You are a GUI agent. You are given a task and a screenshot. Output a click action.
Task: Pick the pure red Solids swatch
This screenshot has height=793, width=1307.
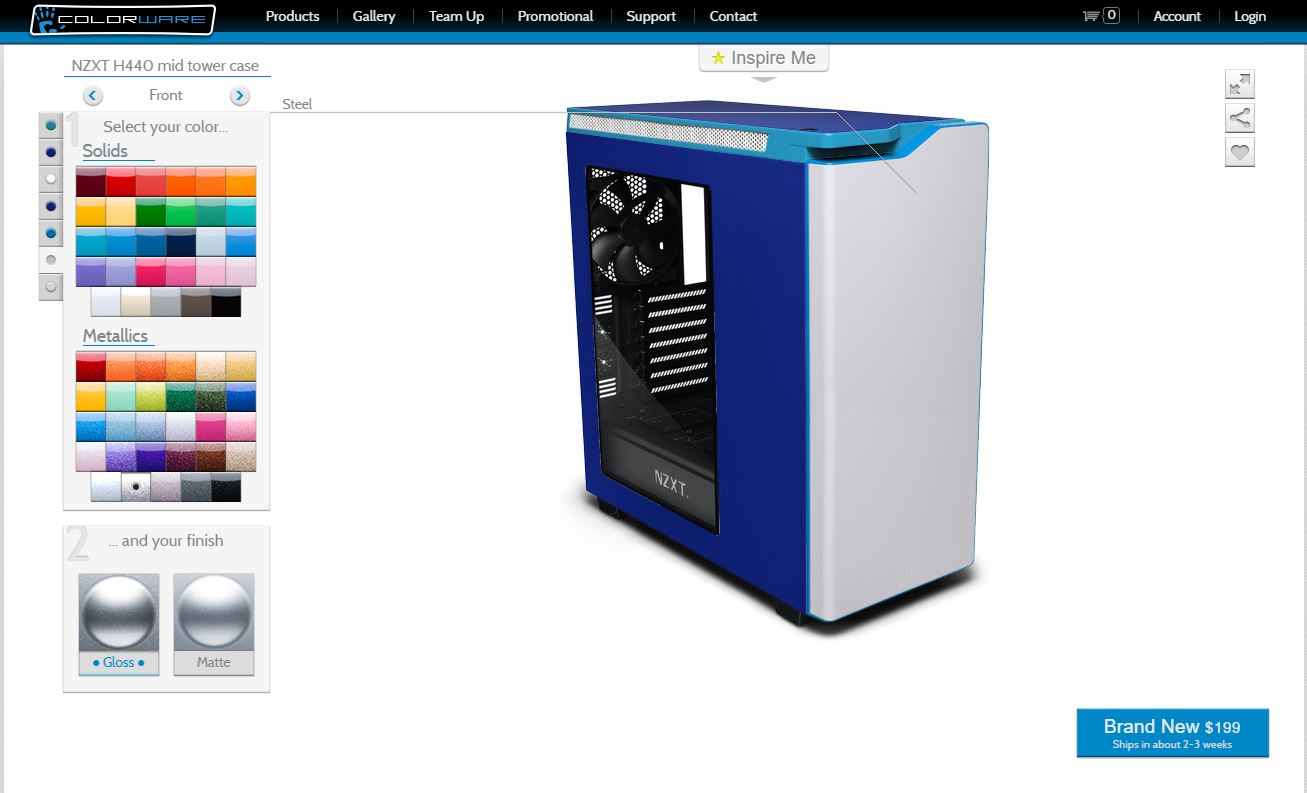(121, 181)
